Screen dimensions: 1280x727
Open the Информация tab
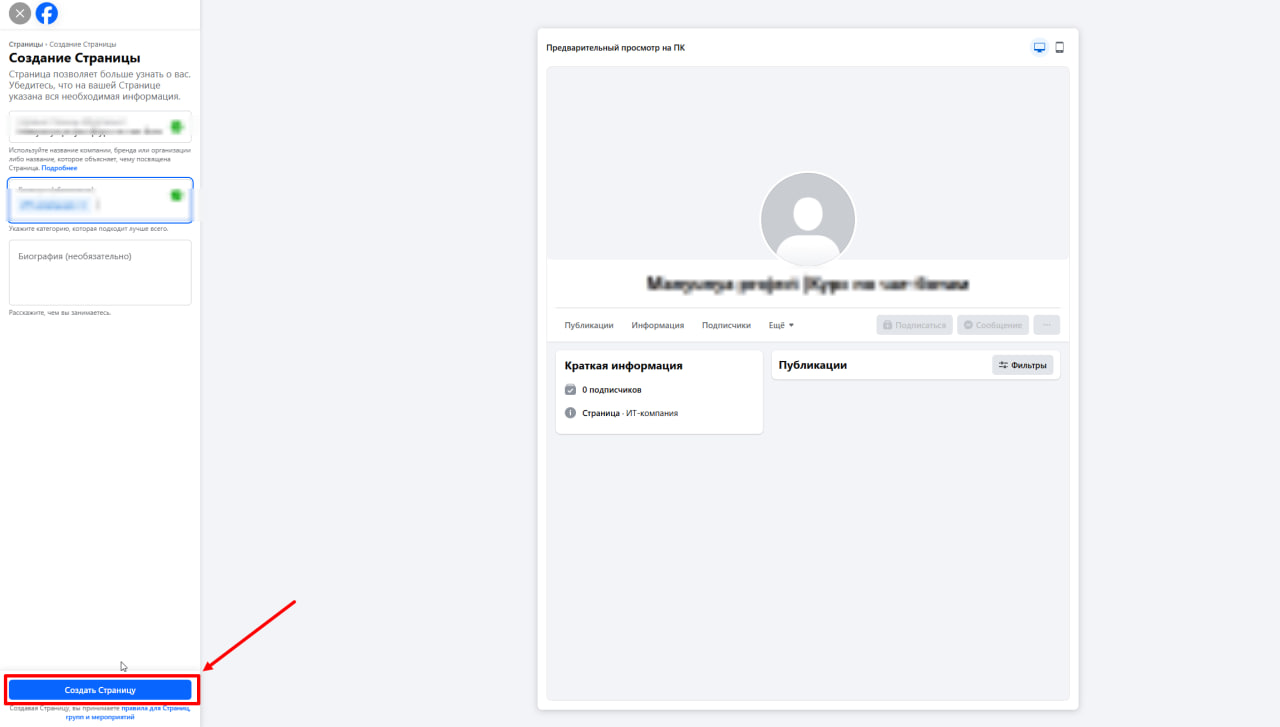coord(657,325)
